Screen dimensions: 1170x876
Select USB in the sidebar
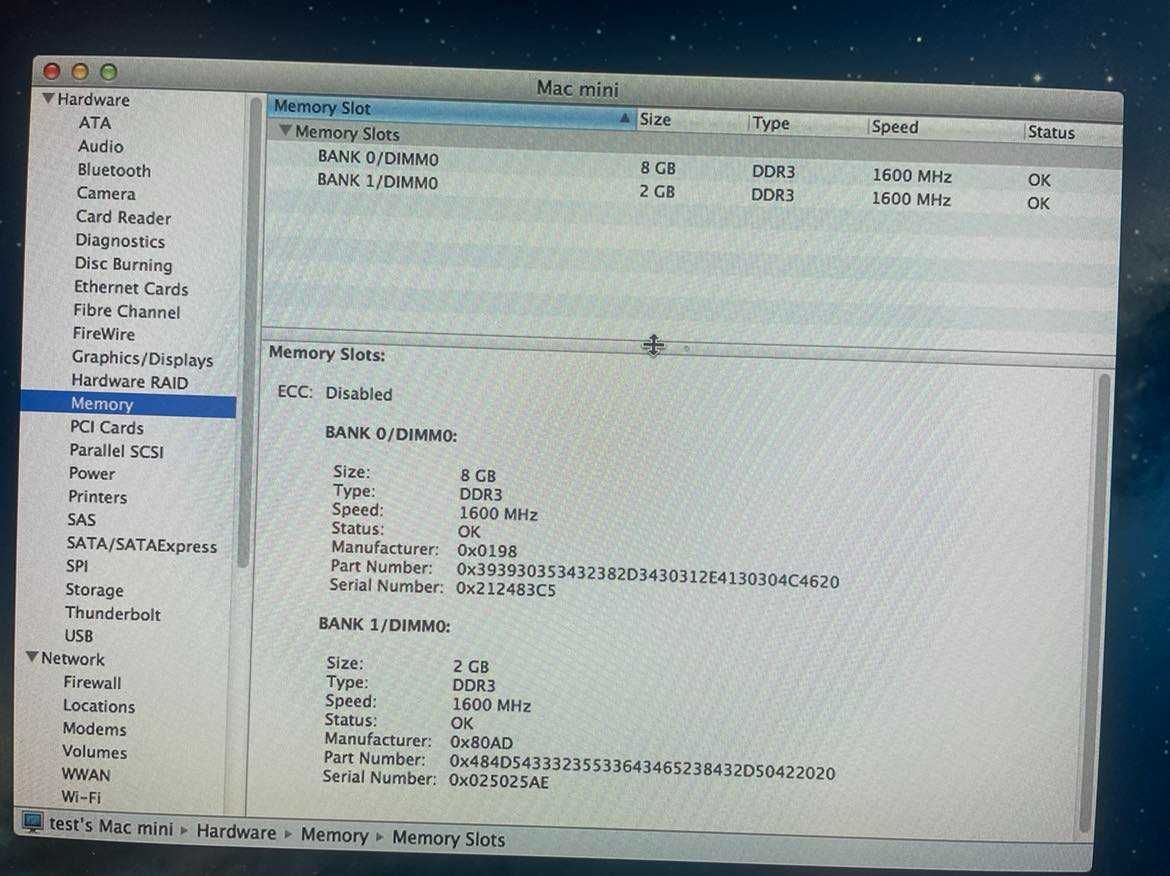click(78, 636)
